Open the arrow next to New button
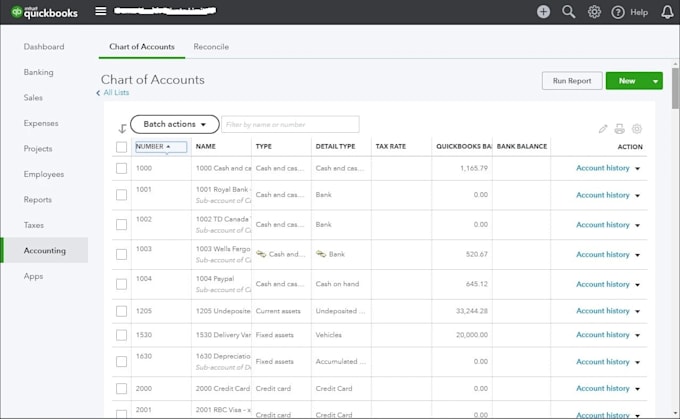The height and width of the screenshot is (419, 680). (x=655, y=81)
